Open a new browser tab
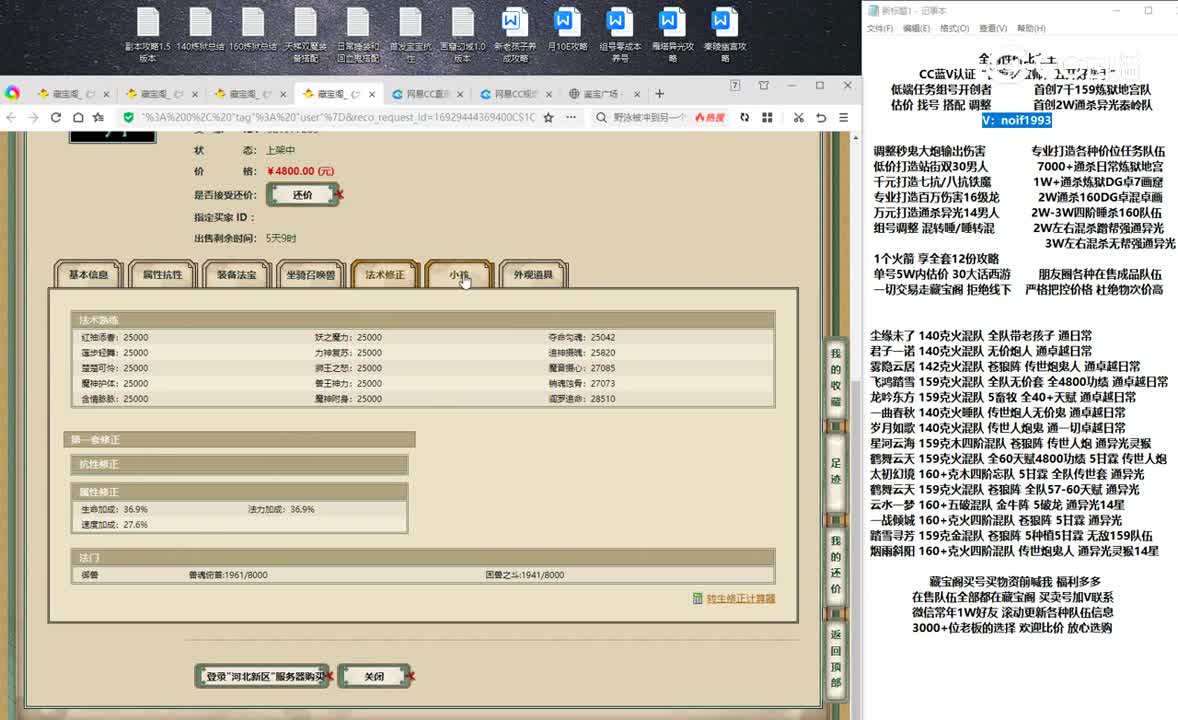The width and height of the screenshot is (1178, 720). (660, 93)
